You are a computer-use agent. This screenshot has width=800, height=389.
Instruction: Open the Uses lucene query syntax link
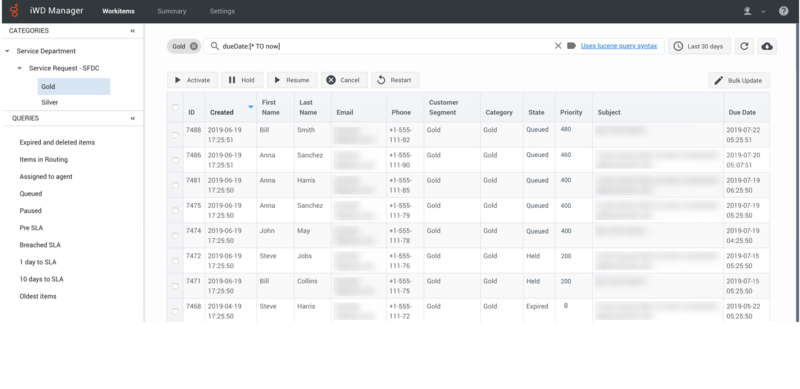[x=619, y=46]
